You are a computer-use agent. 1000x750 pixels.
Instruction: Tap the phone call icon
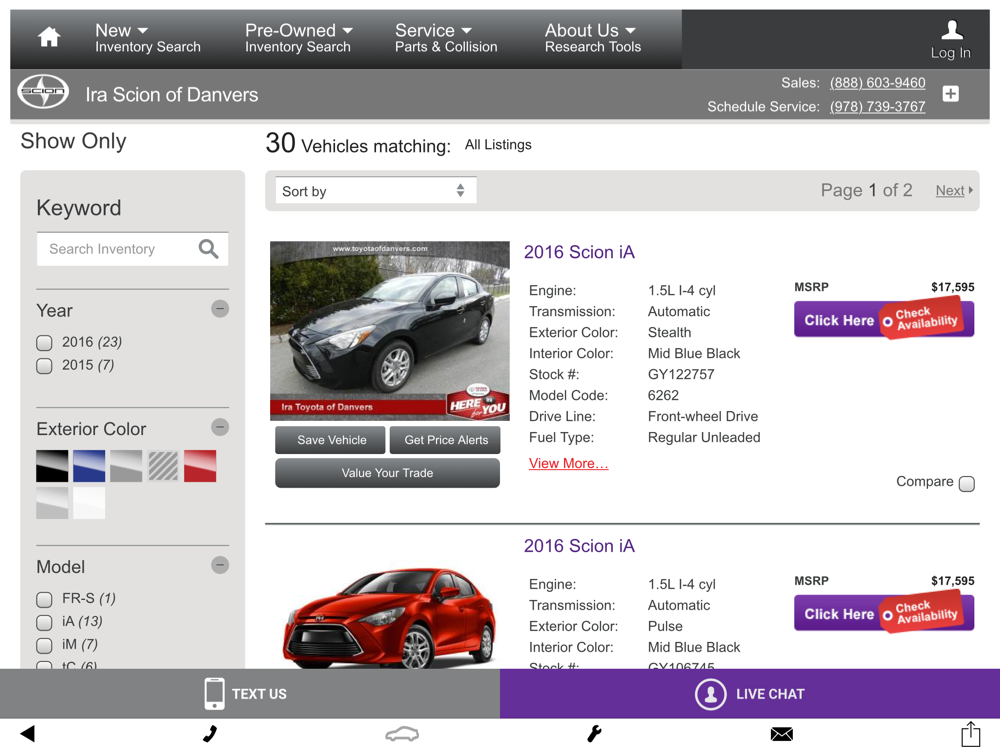(x=210, y=734)
